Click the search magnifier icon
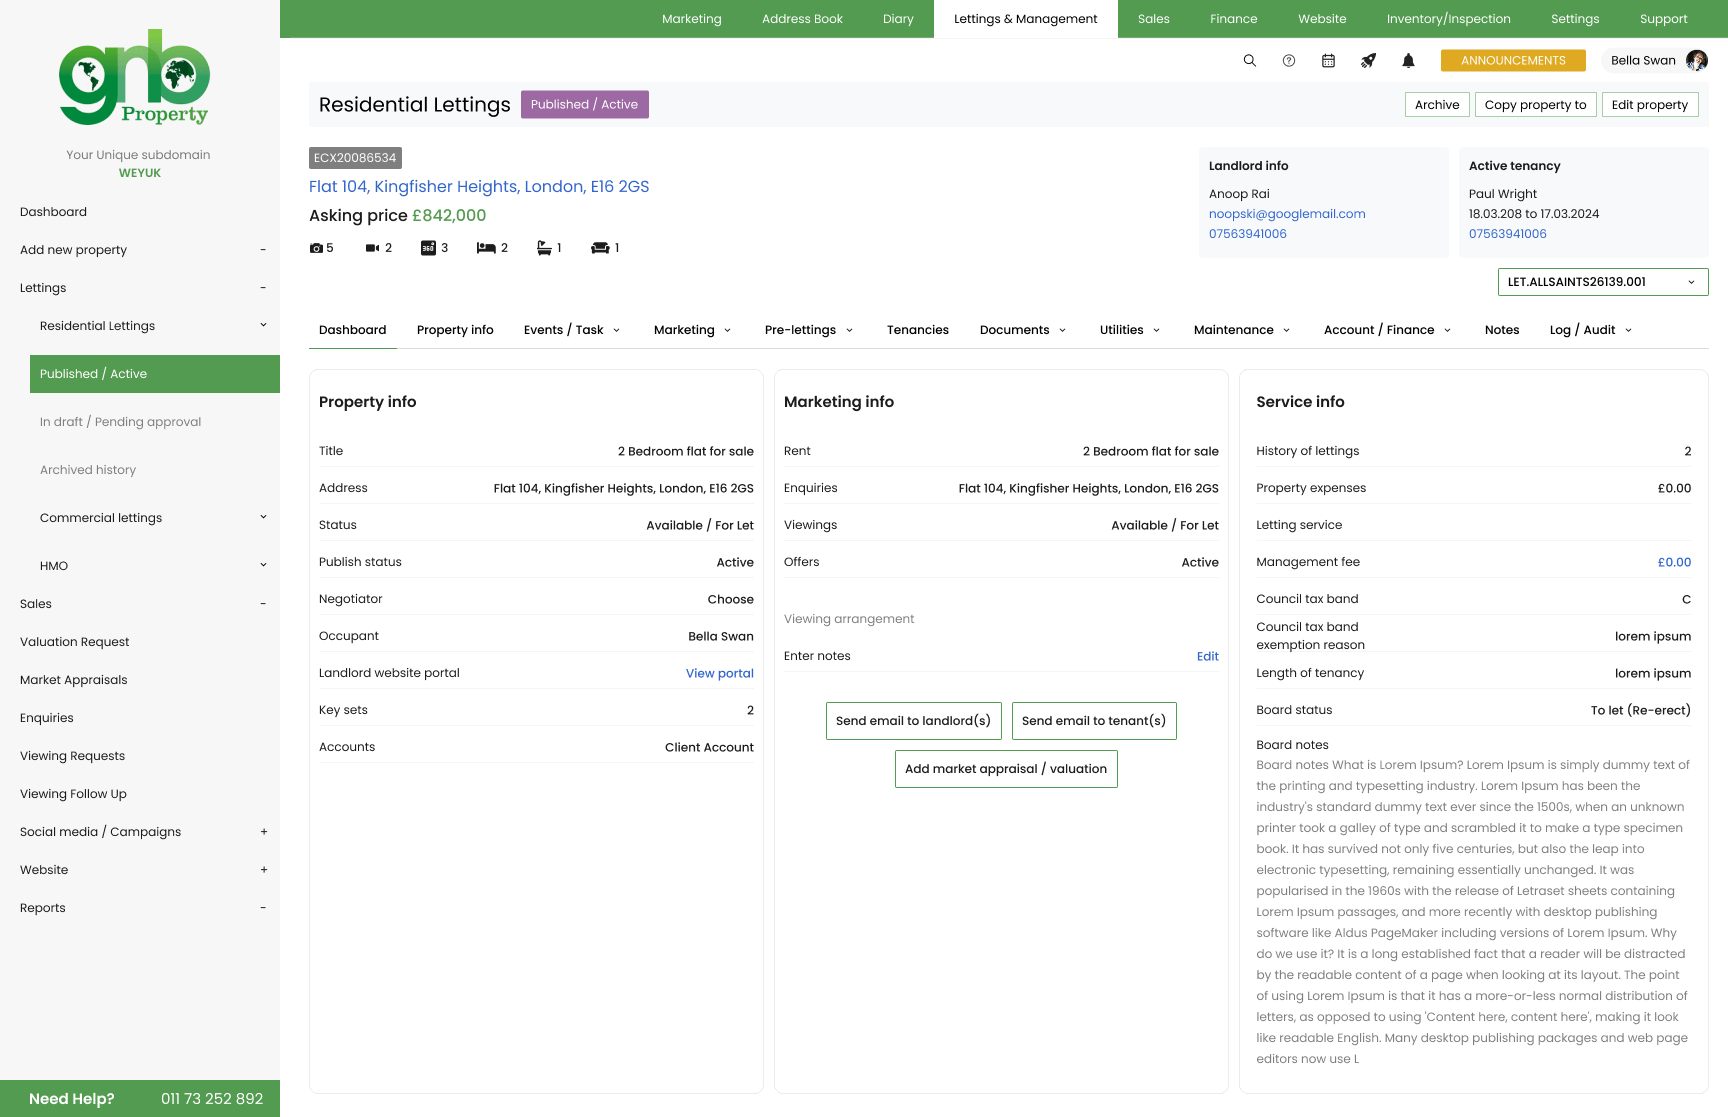The image size is (1728, 1117). click(x=1249, y=61)
